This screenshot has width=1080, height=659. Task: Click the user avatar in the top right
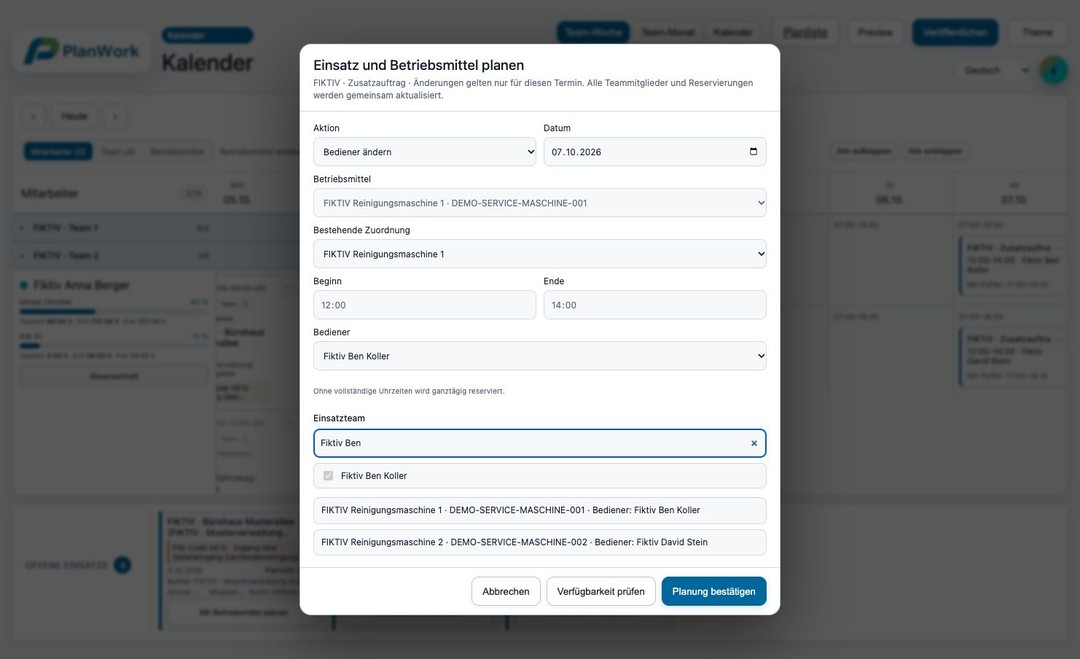(x=1053, y=70)
